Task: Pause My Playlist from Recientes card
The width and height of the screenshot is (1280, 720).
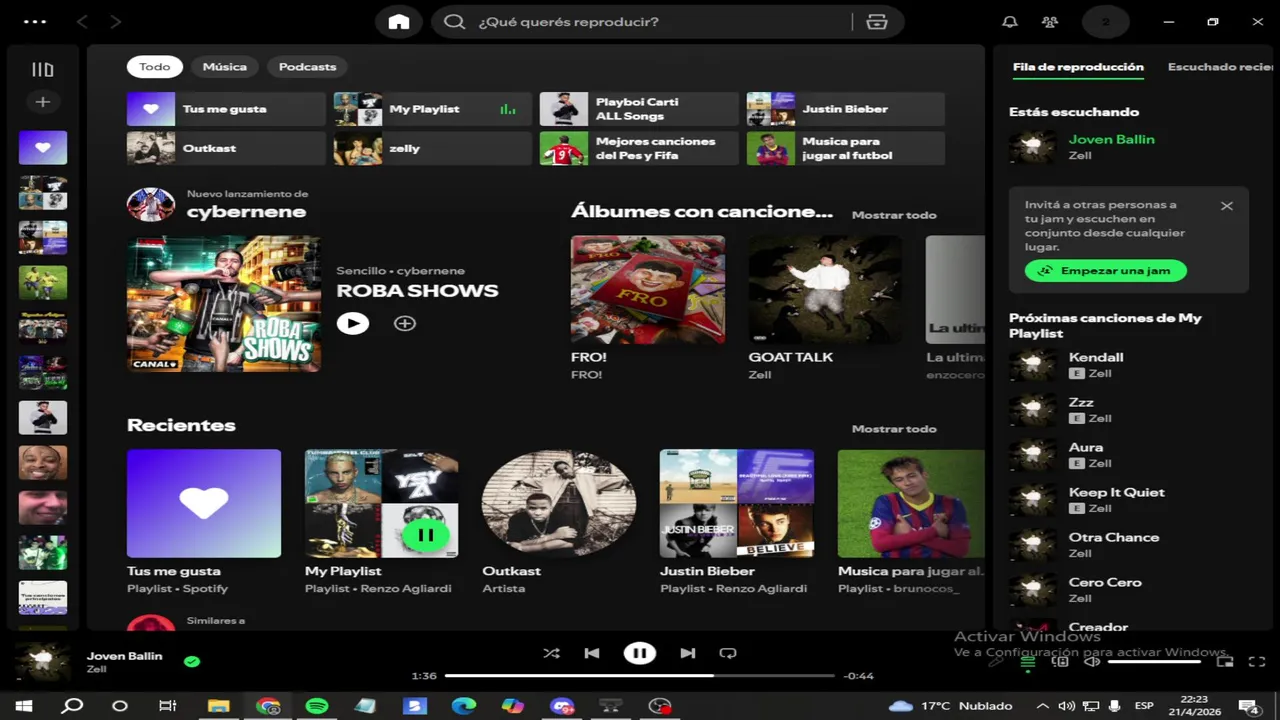Action: [426, 535]
